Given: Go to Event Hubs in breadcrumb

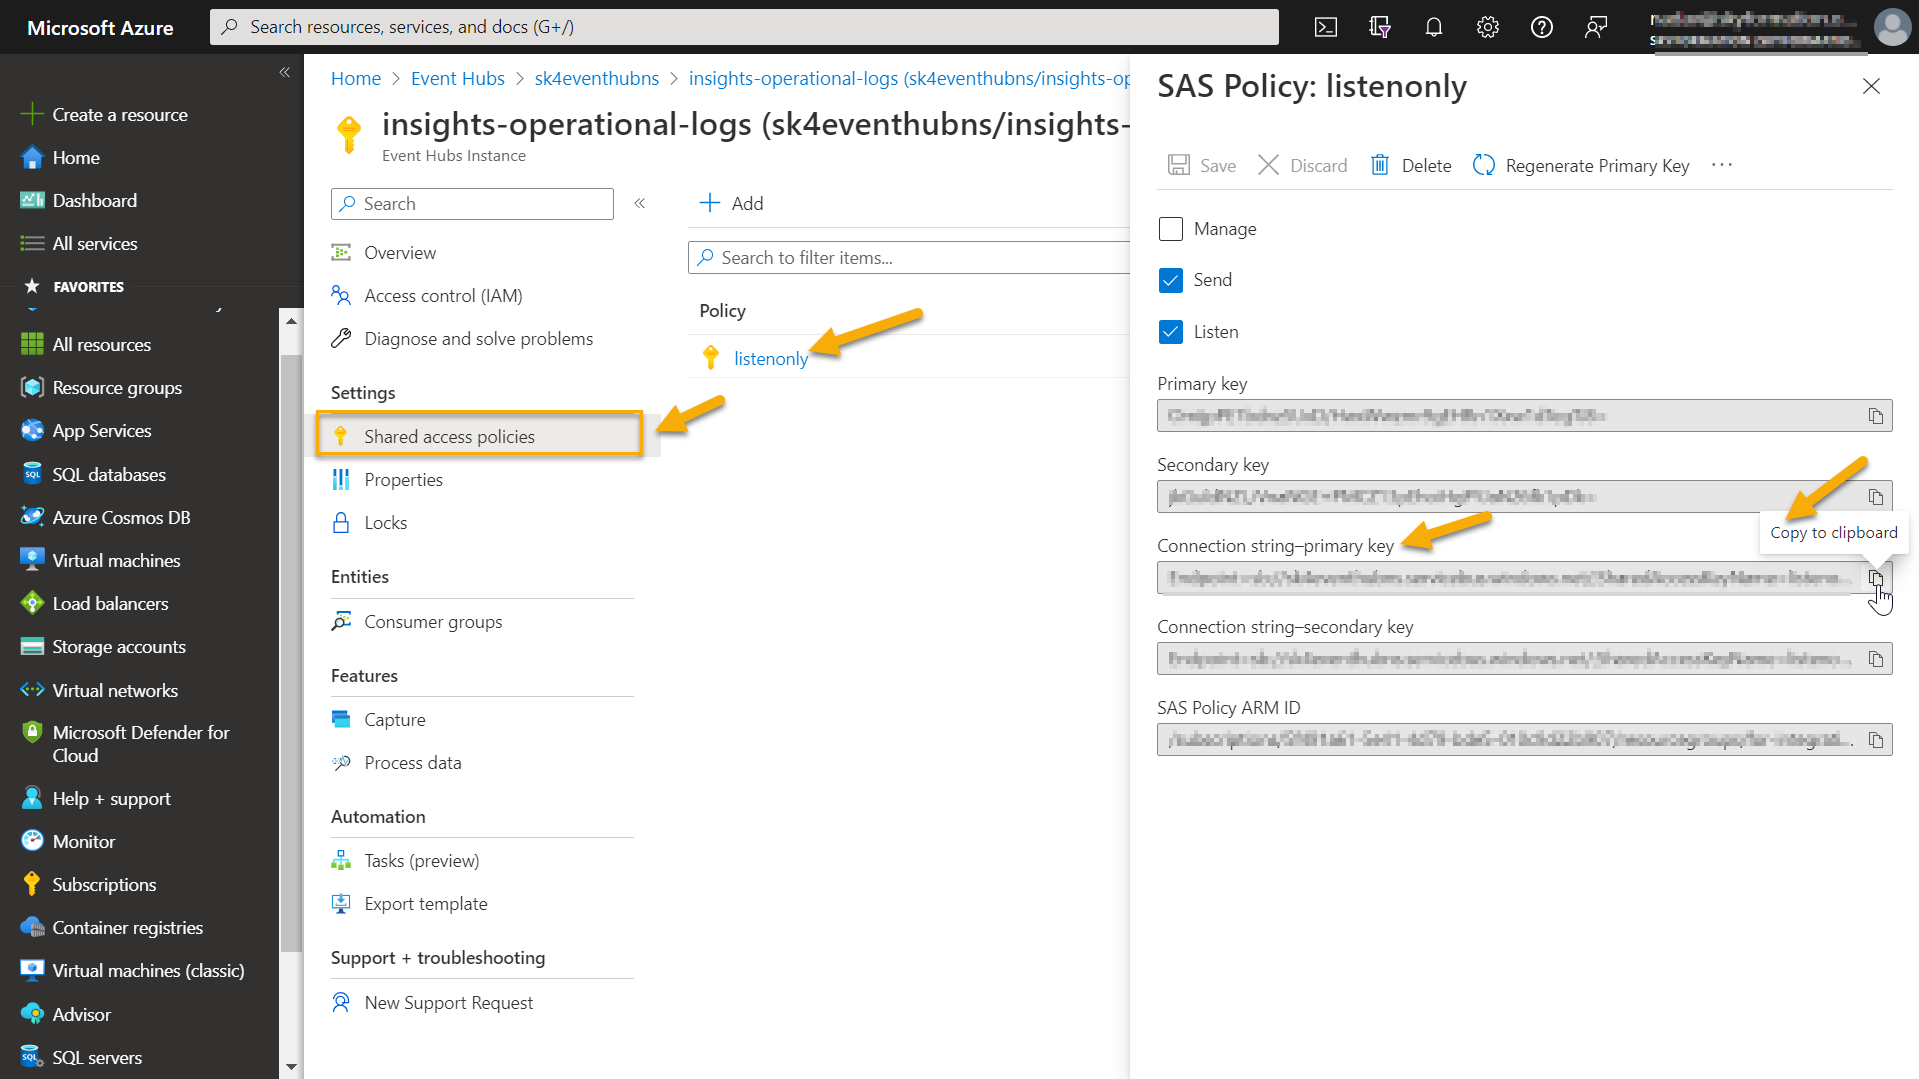Looking at the screenshot, I should click(x=458, y=78).
